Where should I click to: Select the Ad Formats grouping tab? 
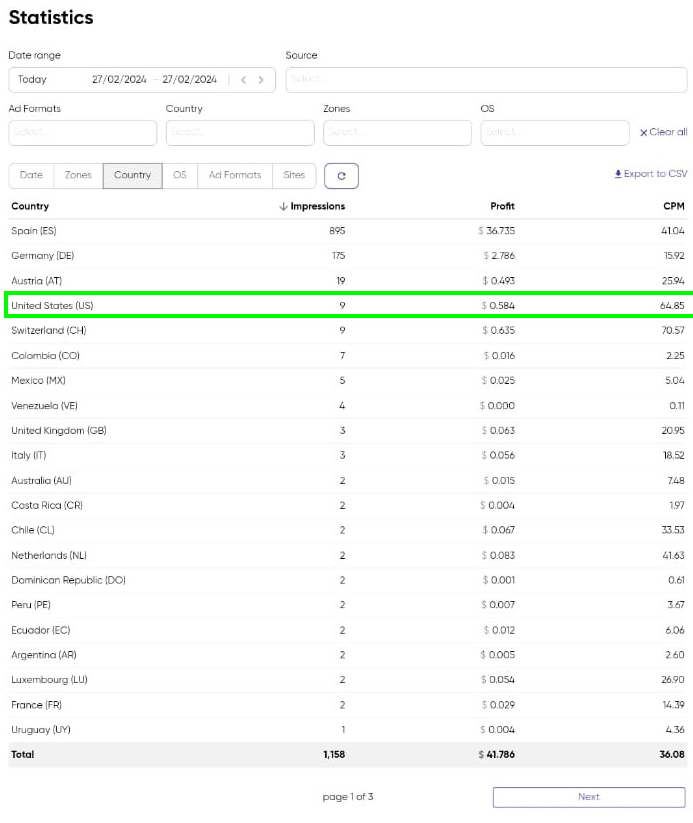point(235,175)
